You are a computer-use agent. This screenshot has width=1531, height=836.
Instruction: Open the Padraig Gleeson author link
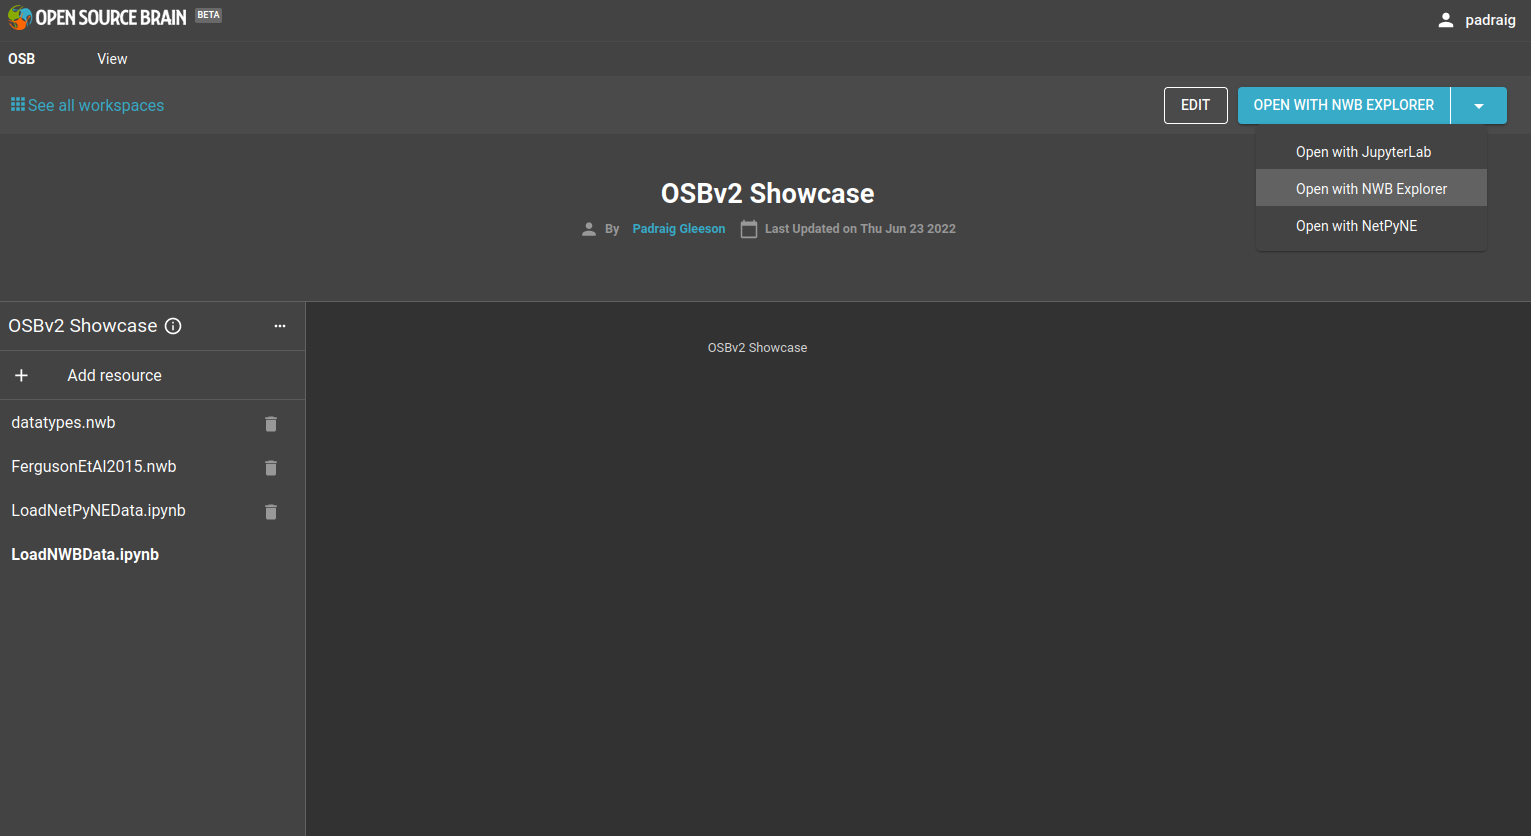(679, 229)
